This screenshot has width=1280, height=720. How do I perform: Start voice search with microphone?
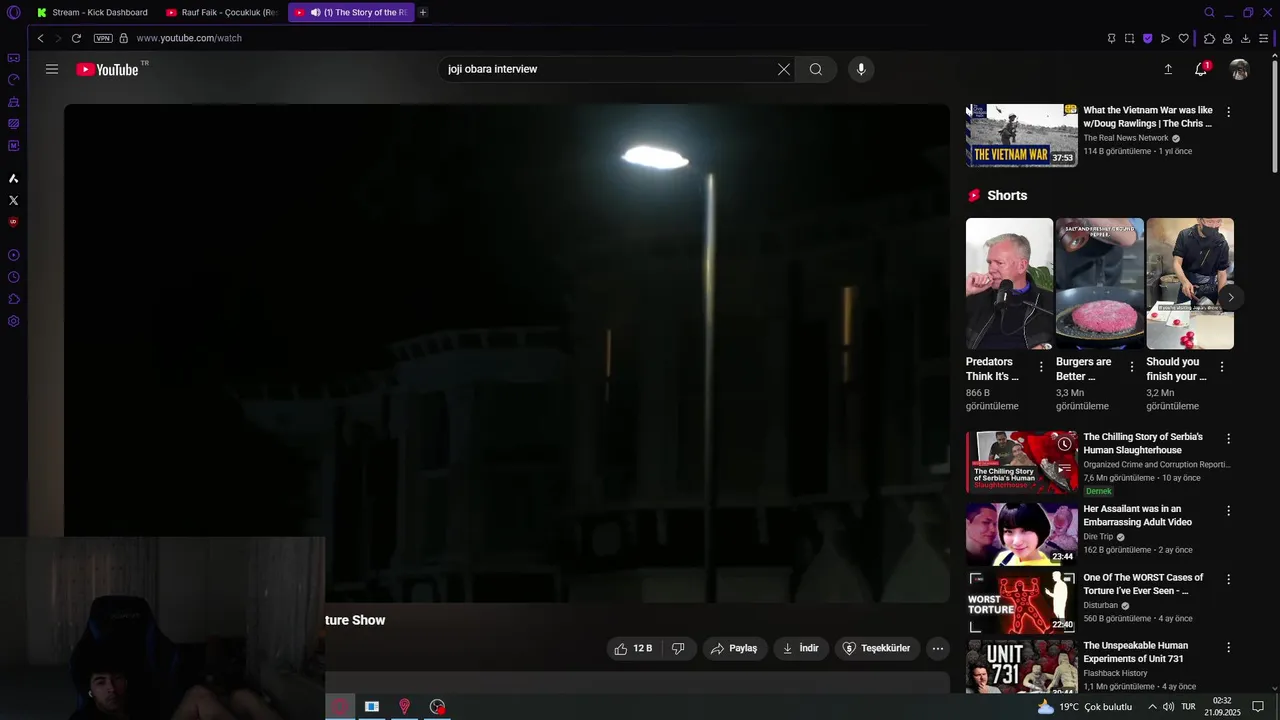(x=861, y=69)
